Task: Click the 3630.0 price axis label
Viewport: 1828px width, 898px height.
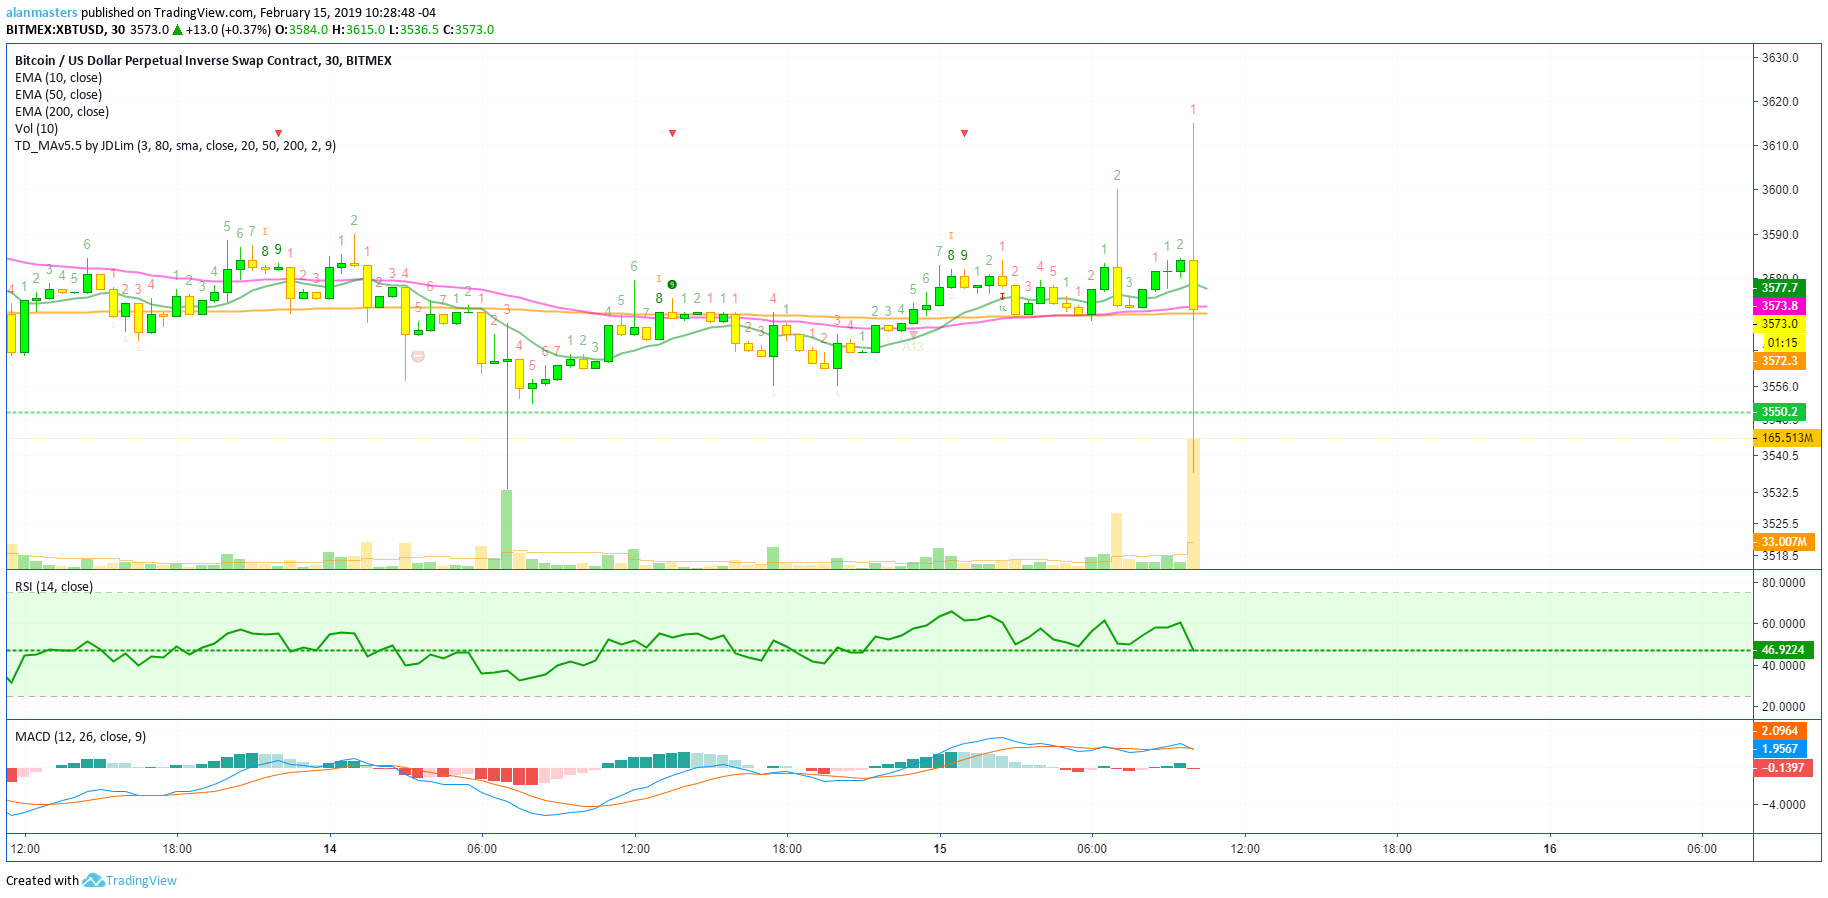Action: pyautogui.click(x=1780, y=58)
